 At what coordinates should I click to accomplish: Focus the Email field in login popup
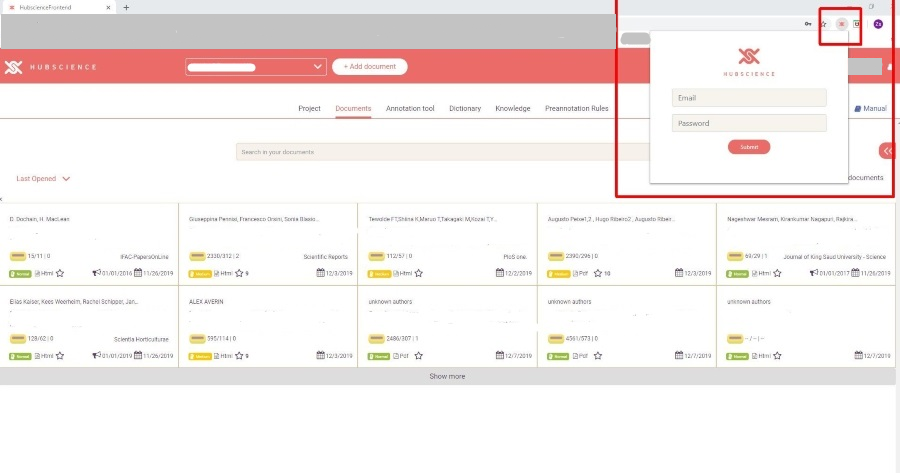(749, 98)
